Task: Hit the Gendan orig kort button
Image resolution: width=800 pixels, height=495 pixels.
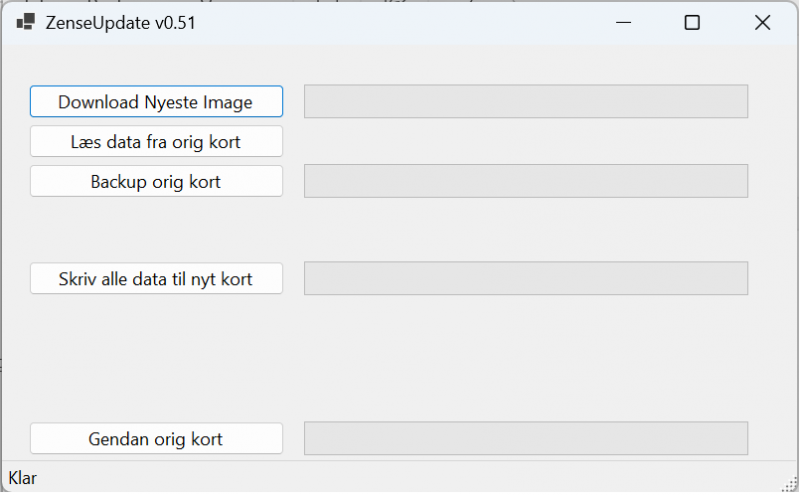Action: [x=156, y=439]
